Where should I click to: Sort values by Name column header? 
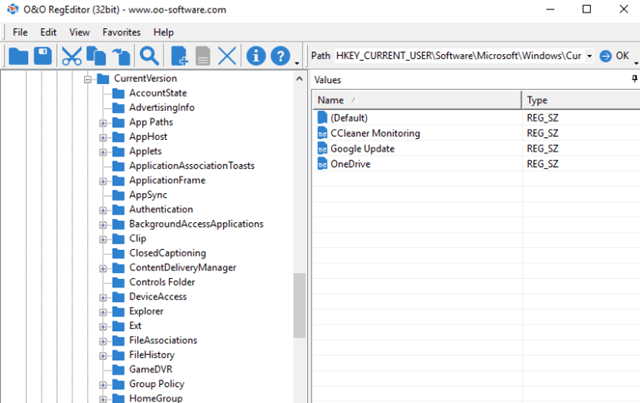click(417, 100)
